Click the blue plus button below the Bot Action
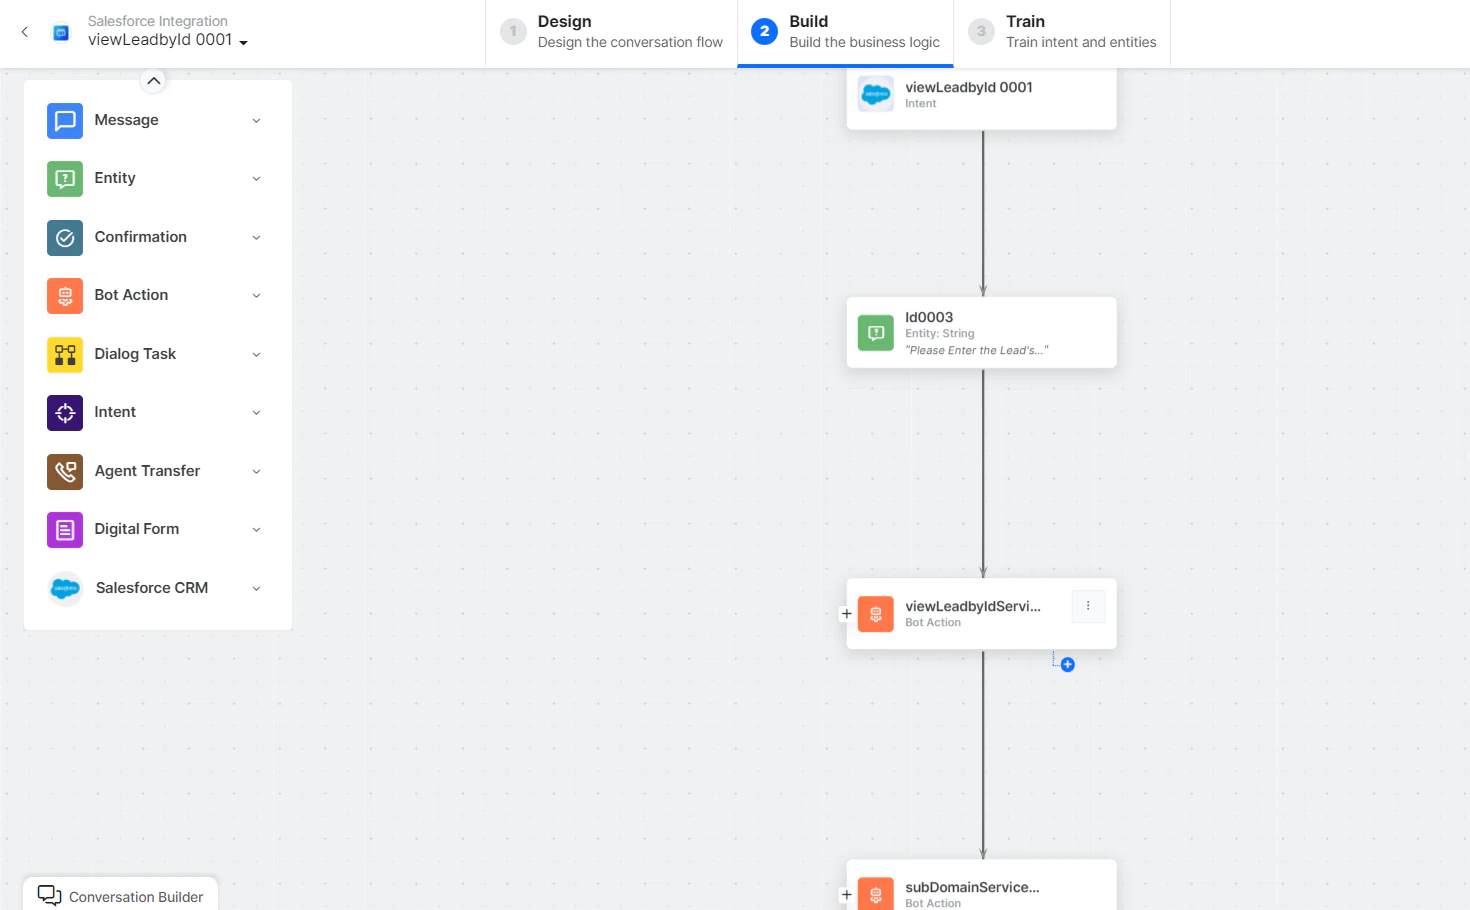 point(1066,664)
